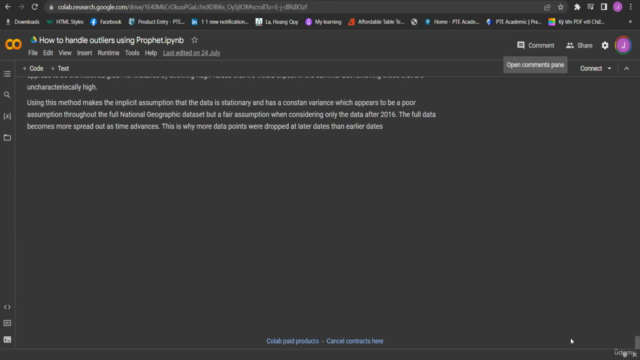This screenshot has height=360, width=640.
Task: Open the table of contents sidebar icon
Action: (x=7, y=74)
